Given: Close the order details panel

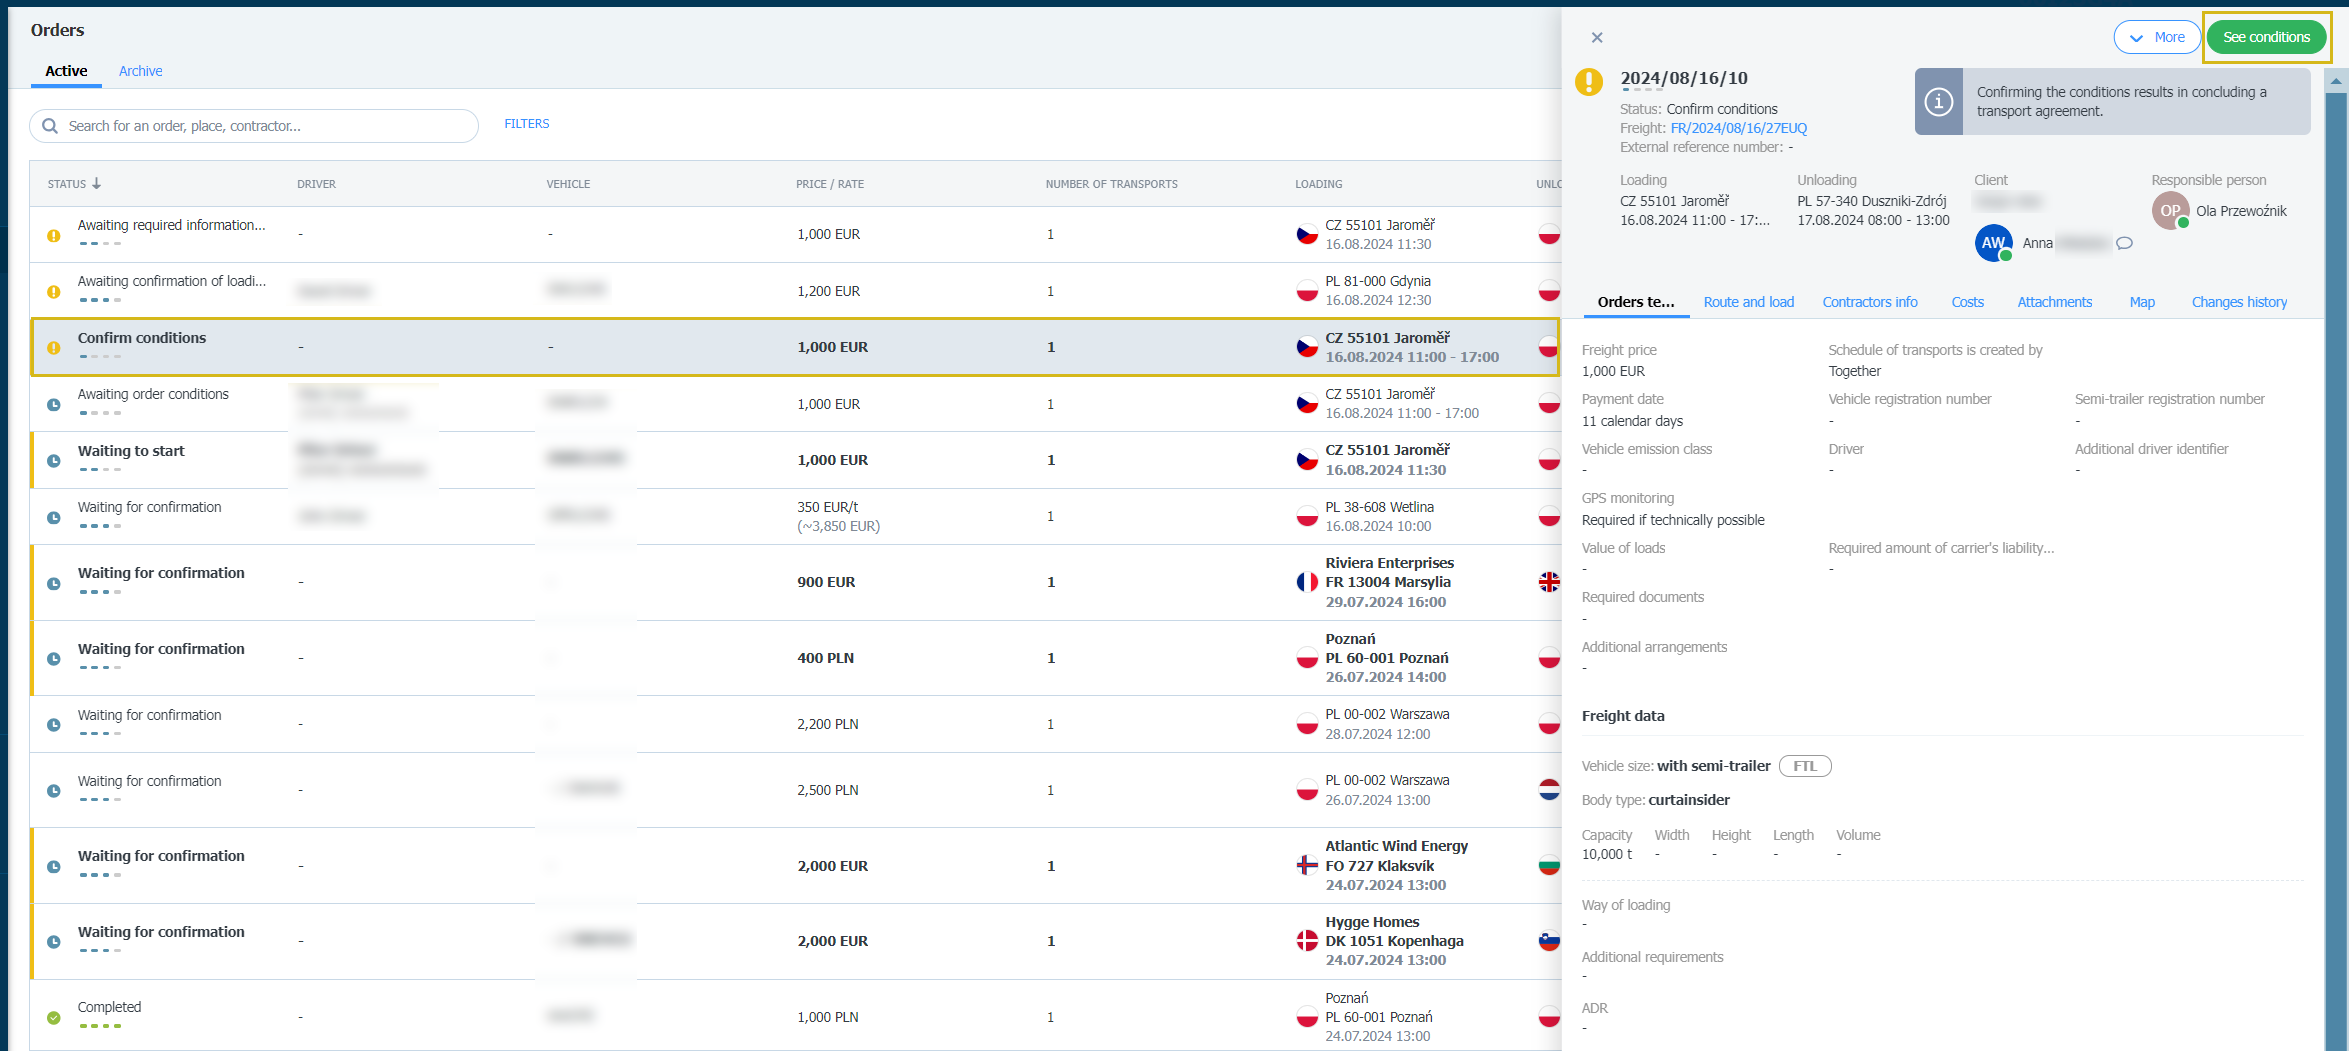Looking at the screenshot, I should click(1597, 38).
